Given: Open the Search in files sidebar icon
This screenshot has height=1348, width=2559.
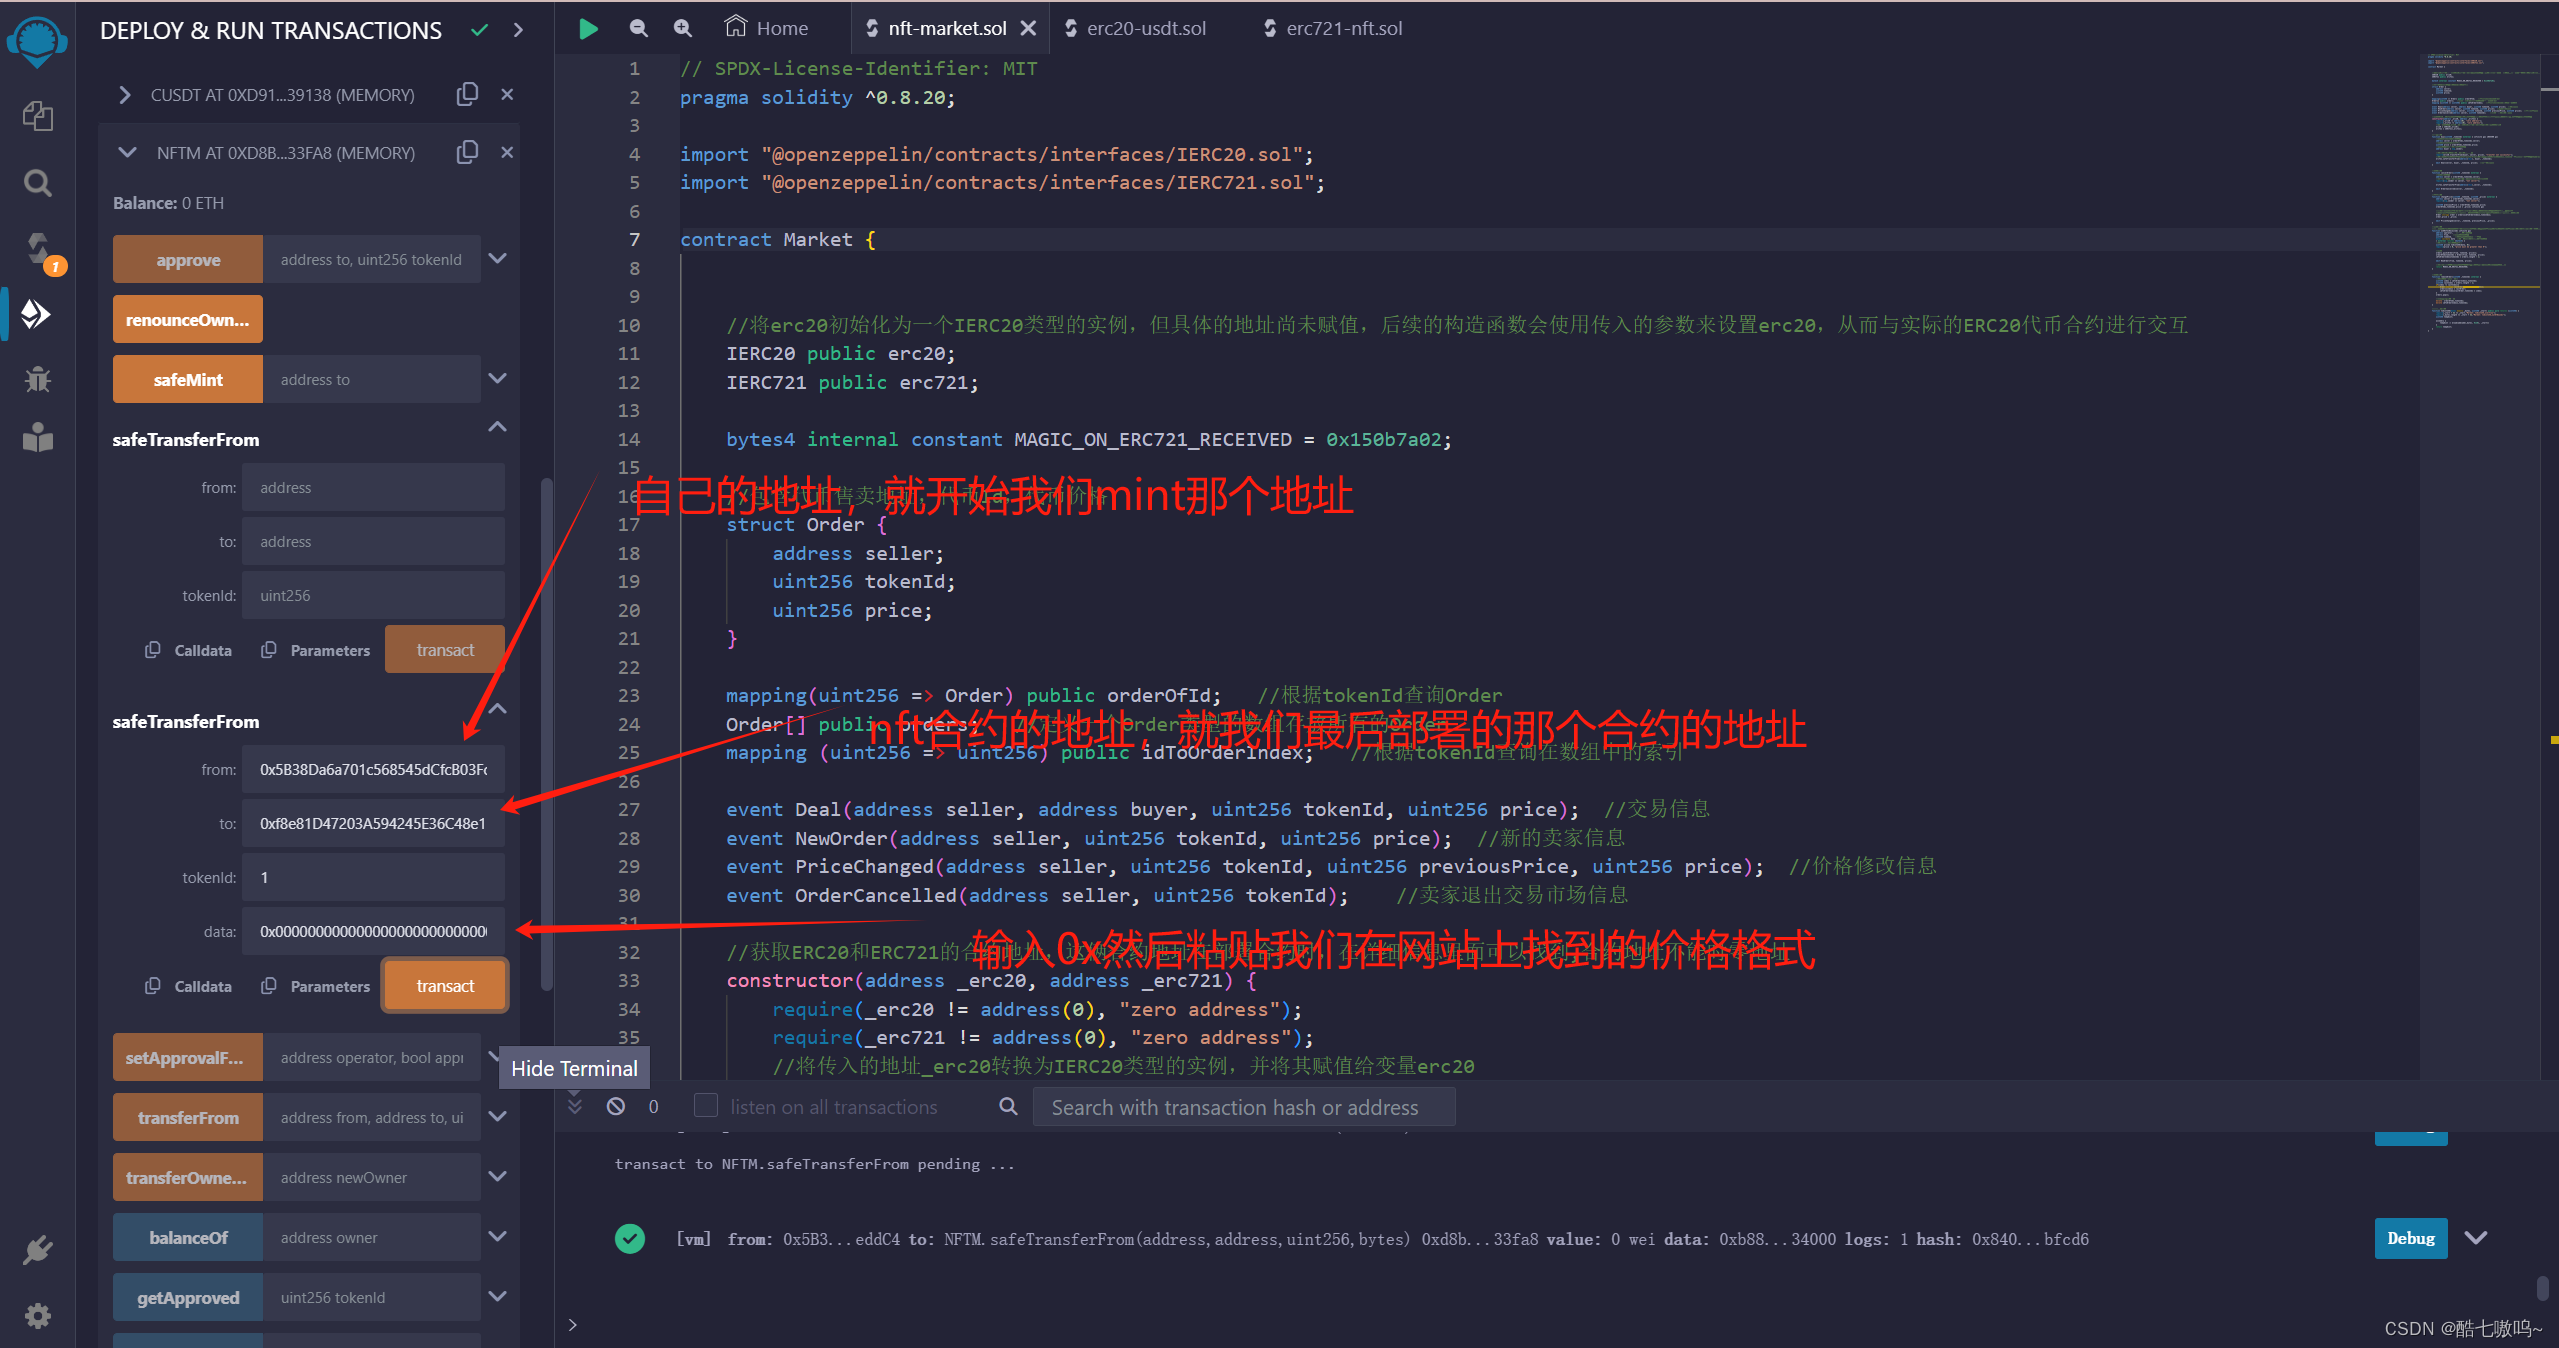Looking at the screenshot, I should point(38,183).
